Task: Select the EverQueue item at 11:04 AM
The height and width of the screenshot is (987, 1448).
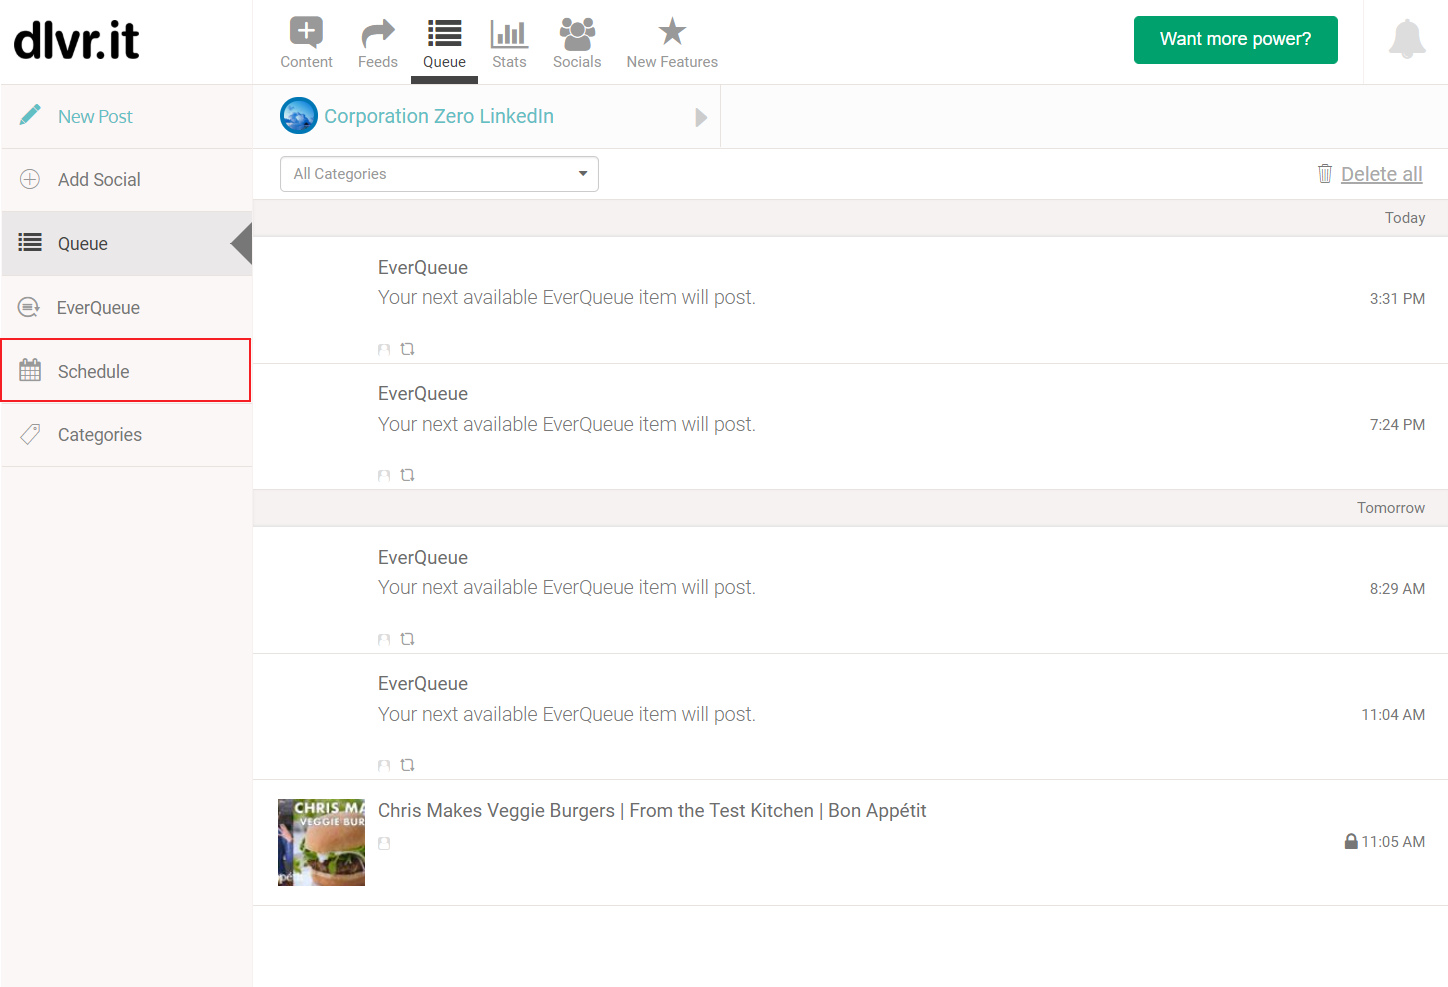Action: click(850, 717)
